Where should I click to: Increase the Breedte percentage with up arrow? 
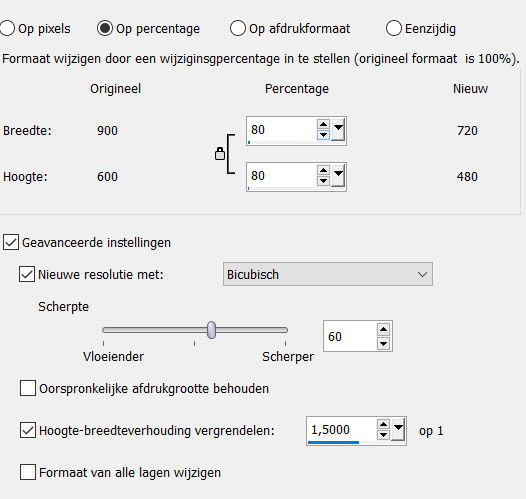pos(323,124)
